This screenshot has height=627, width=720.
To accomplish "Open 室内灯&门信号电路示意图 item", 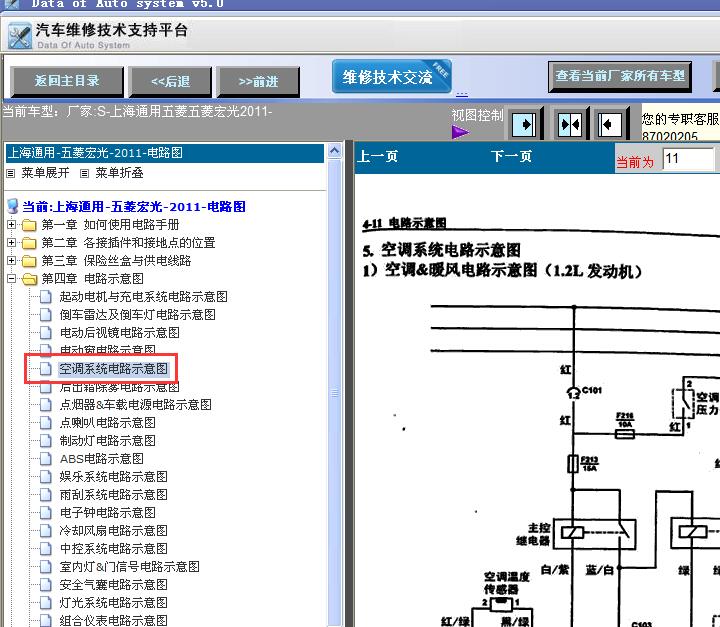I will [x=129, y=566].
